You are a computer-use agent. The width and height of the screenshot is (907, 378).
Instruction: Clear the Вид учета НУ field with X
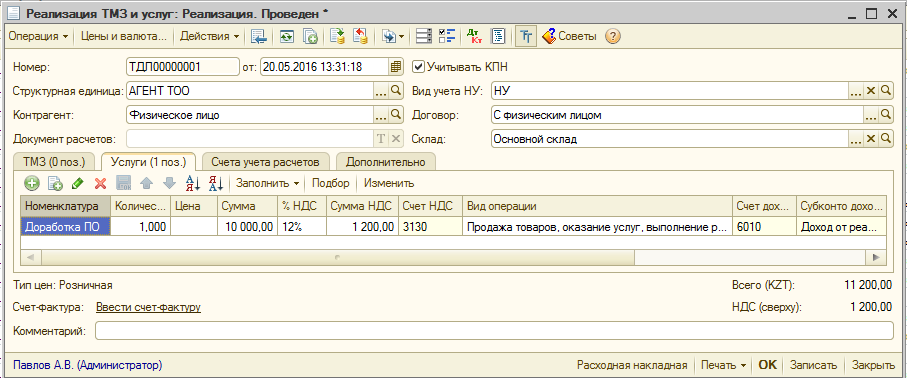pyautogui.click(x=871, y=91)
